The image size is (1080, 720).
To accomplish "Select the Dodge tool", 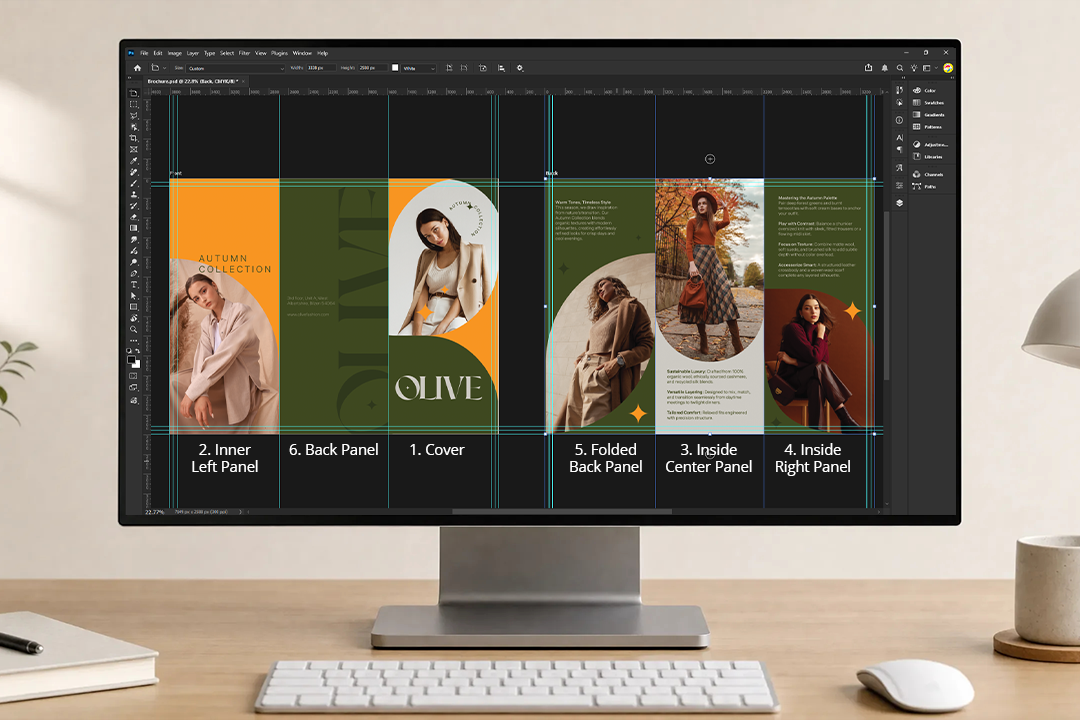I will pos(134,262).
